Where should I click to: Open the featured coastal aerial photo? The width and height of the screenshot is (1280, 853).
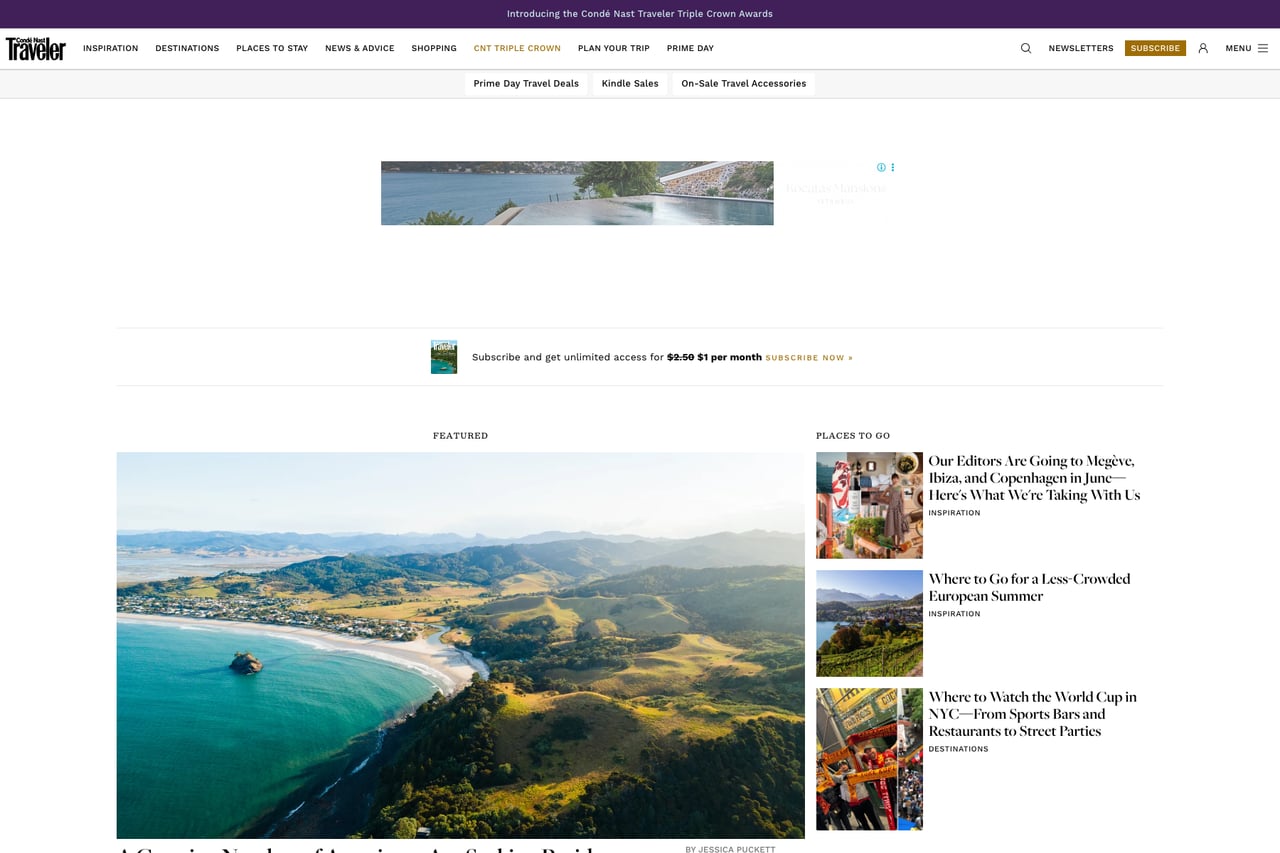[x=460, y=645]
